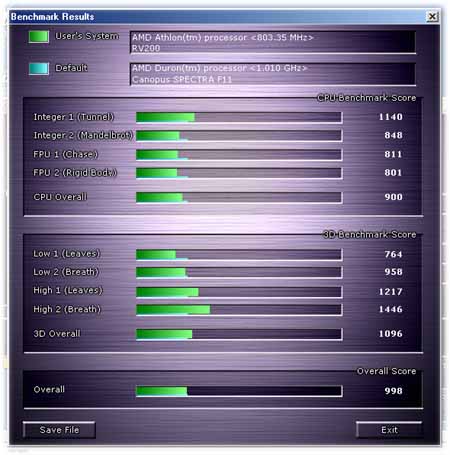Click the FPU 2 (Rigid Body) bar
This screenshot has width=450, height=455.
(x=239, y=173)
